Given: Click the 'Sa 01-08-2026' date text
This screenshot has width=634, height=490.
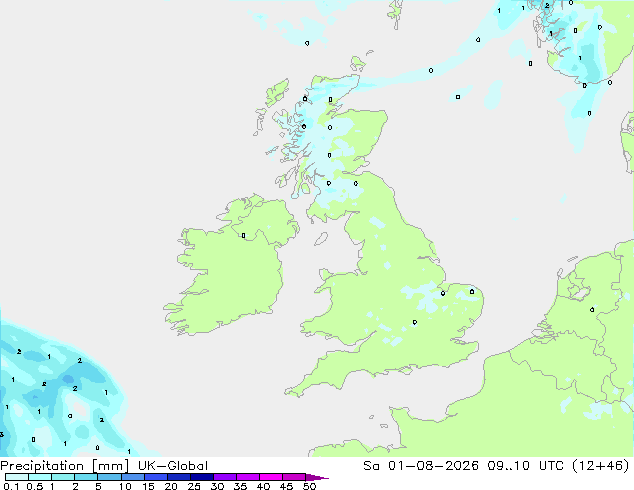Looking at the screenshot, I should click(421, 466).
